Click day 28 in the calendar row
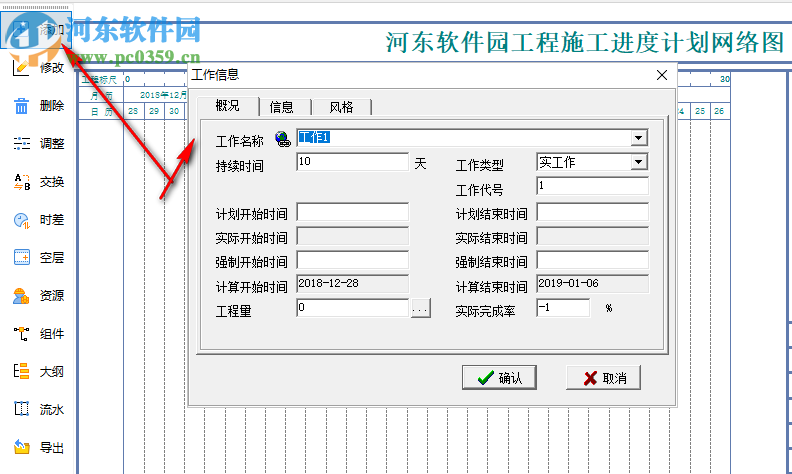792x474 pixels. point(133,111)
